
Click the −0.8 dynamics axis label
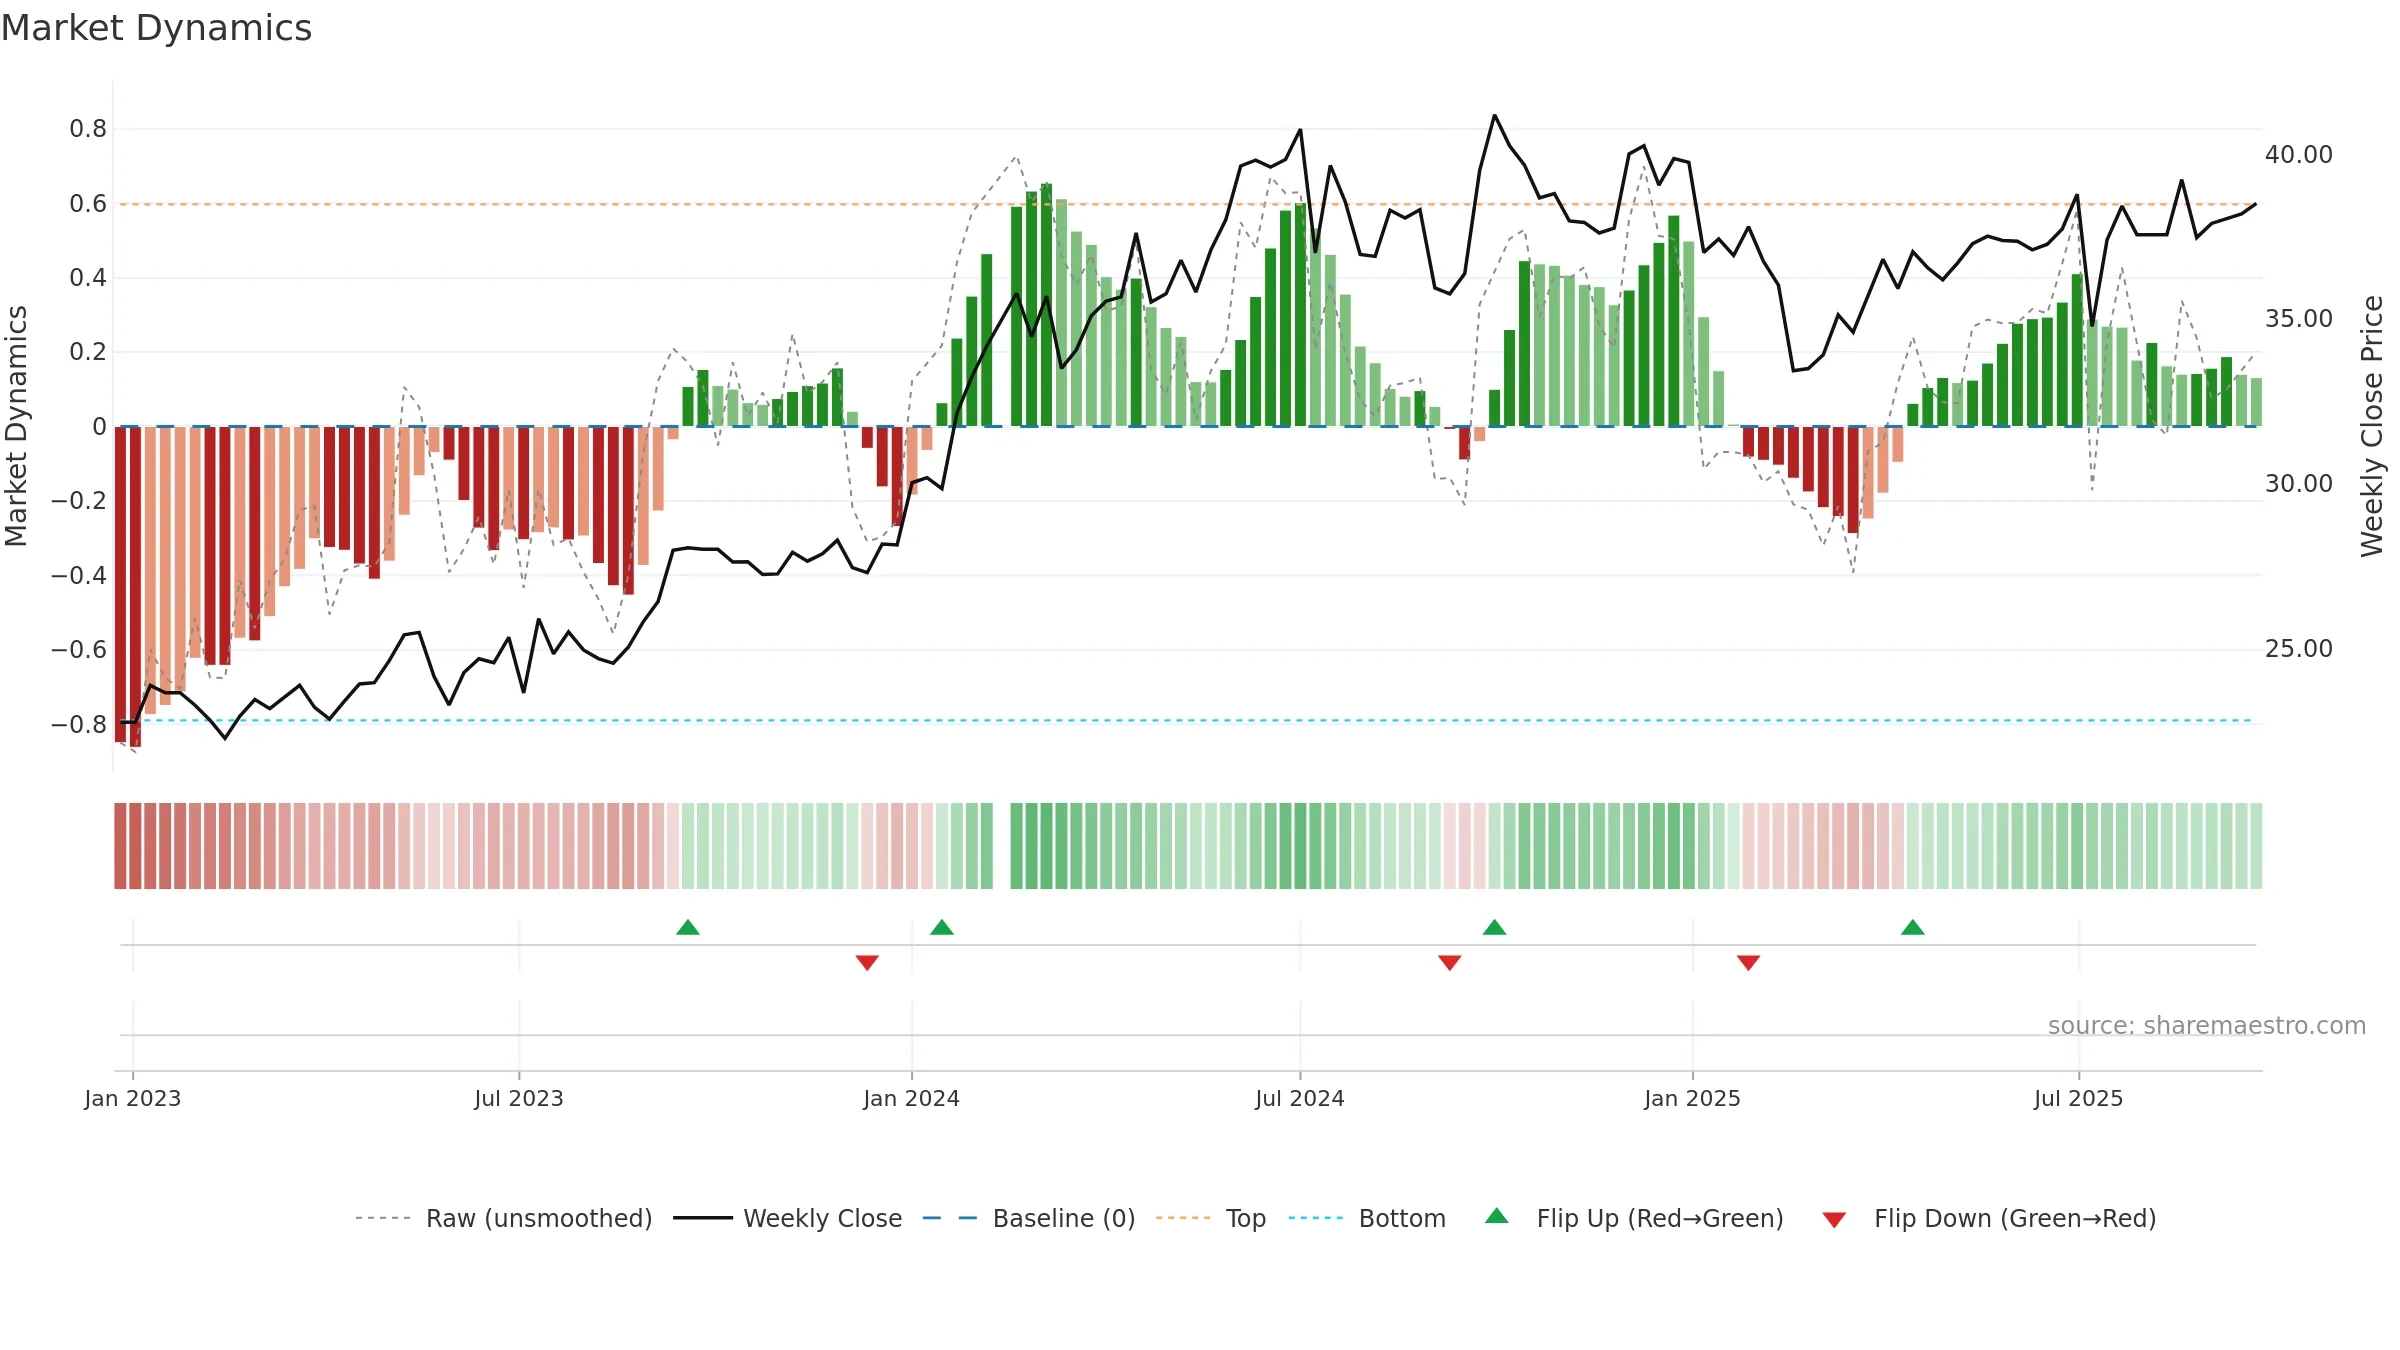click(x=79, y=724)
